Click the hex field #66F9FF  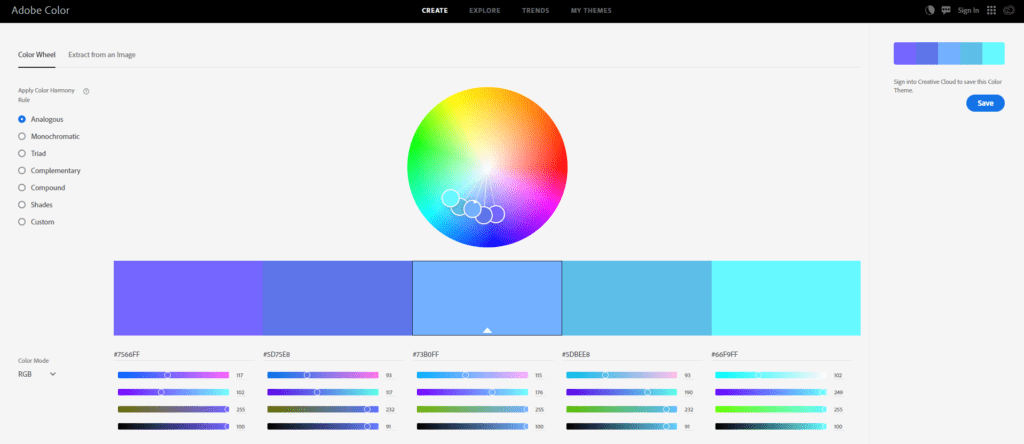781,355
